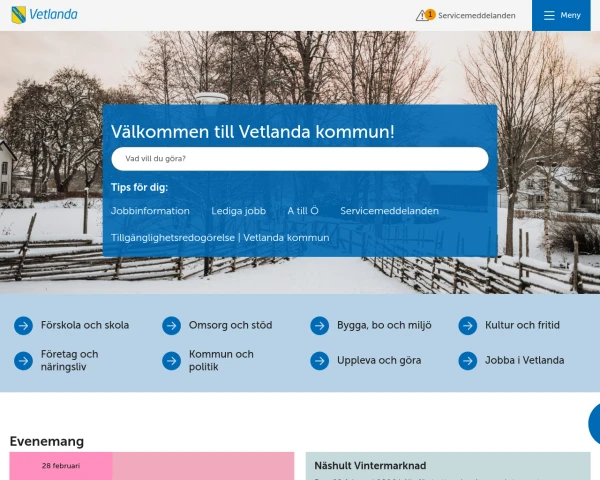Open Omsorg och stöd text link

pyautogui.click(x=230, y=325)
